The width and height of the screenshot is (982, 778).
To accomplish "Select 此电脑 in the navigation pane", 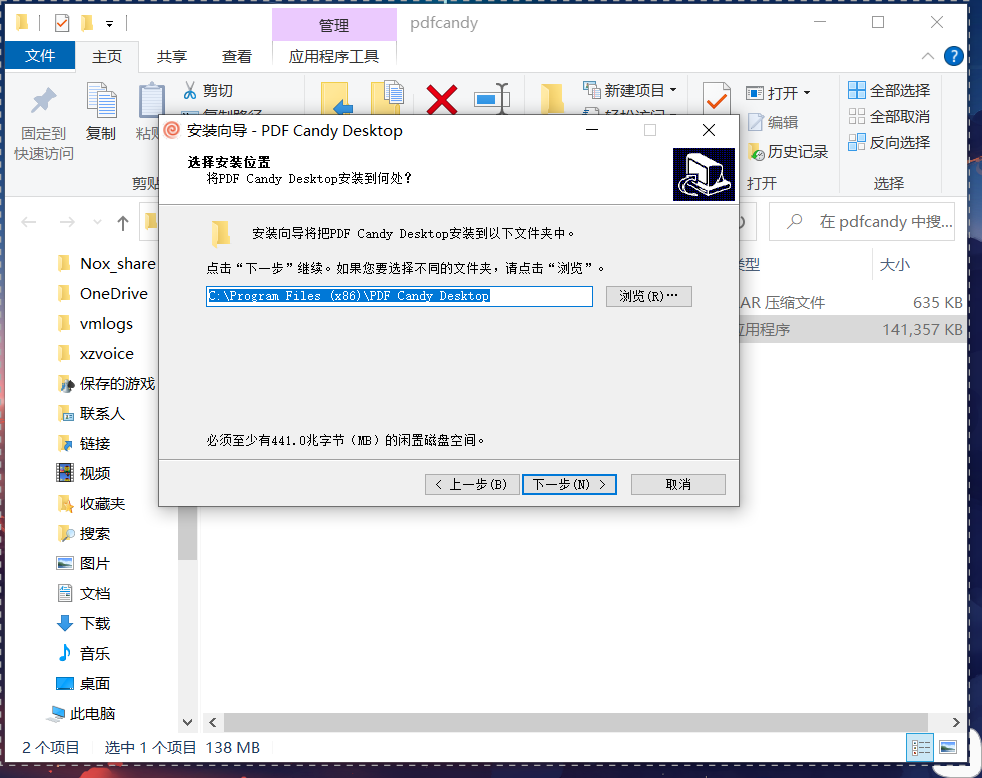I will tap(81, 714).
